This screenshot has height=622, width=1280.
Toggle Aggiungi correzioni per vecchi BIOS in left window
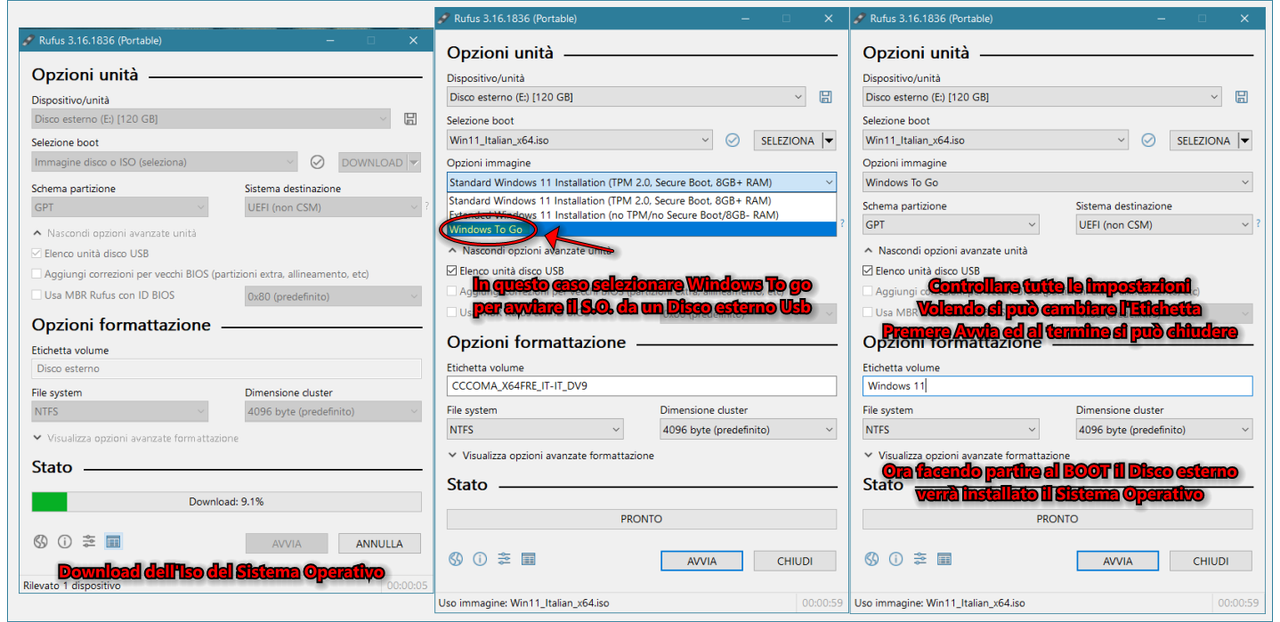click(x=37, y=274)
